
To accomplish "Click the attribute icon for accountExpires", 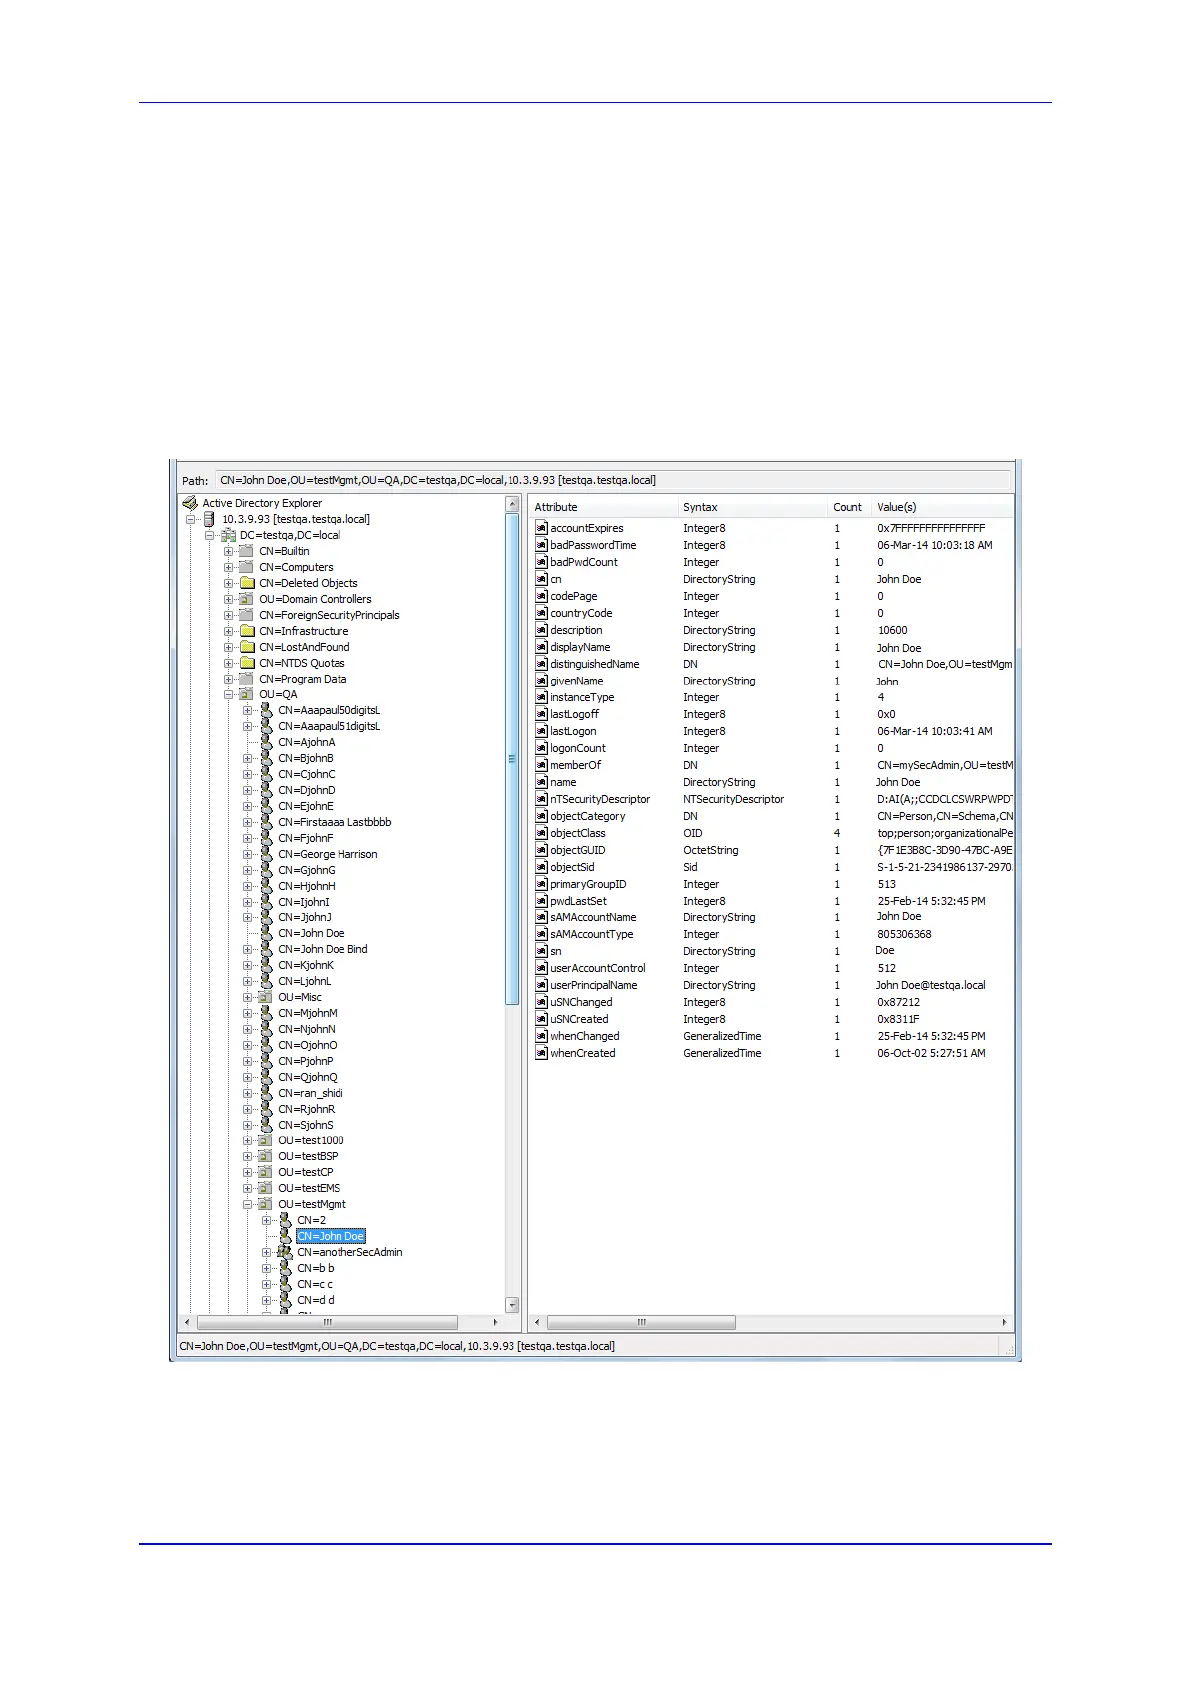I will tap(541, 528).
